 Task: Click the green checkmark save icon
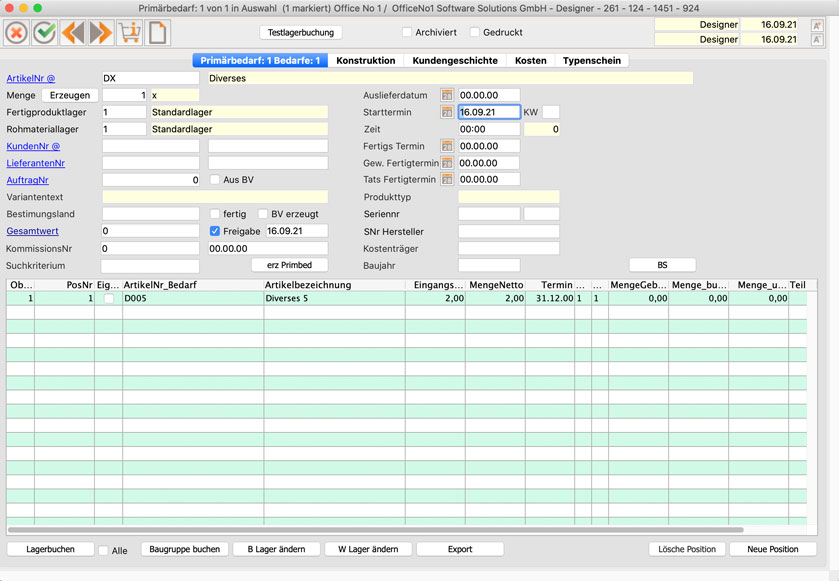pyautogui.click(x=45, y=33)
